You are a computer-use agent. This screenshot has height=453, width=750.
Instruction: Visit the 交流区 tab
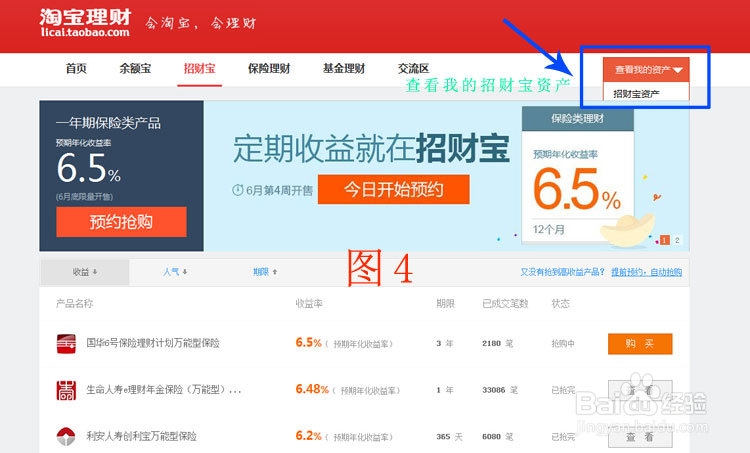(x=413, y=68)
